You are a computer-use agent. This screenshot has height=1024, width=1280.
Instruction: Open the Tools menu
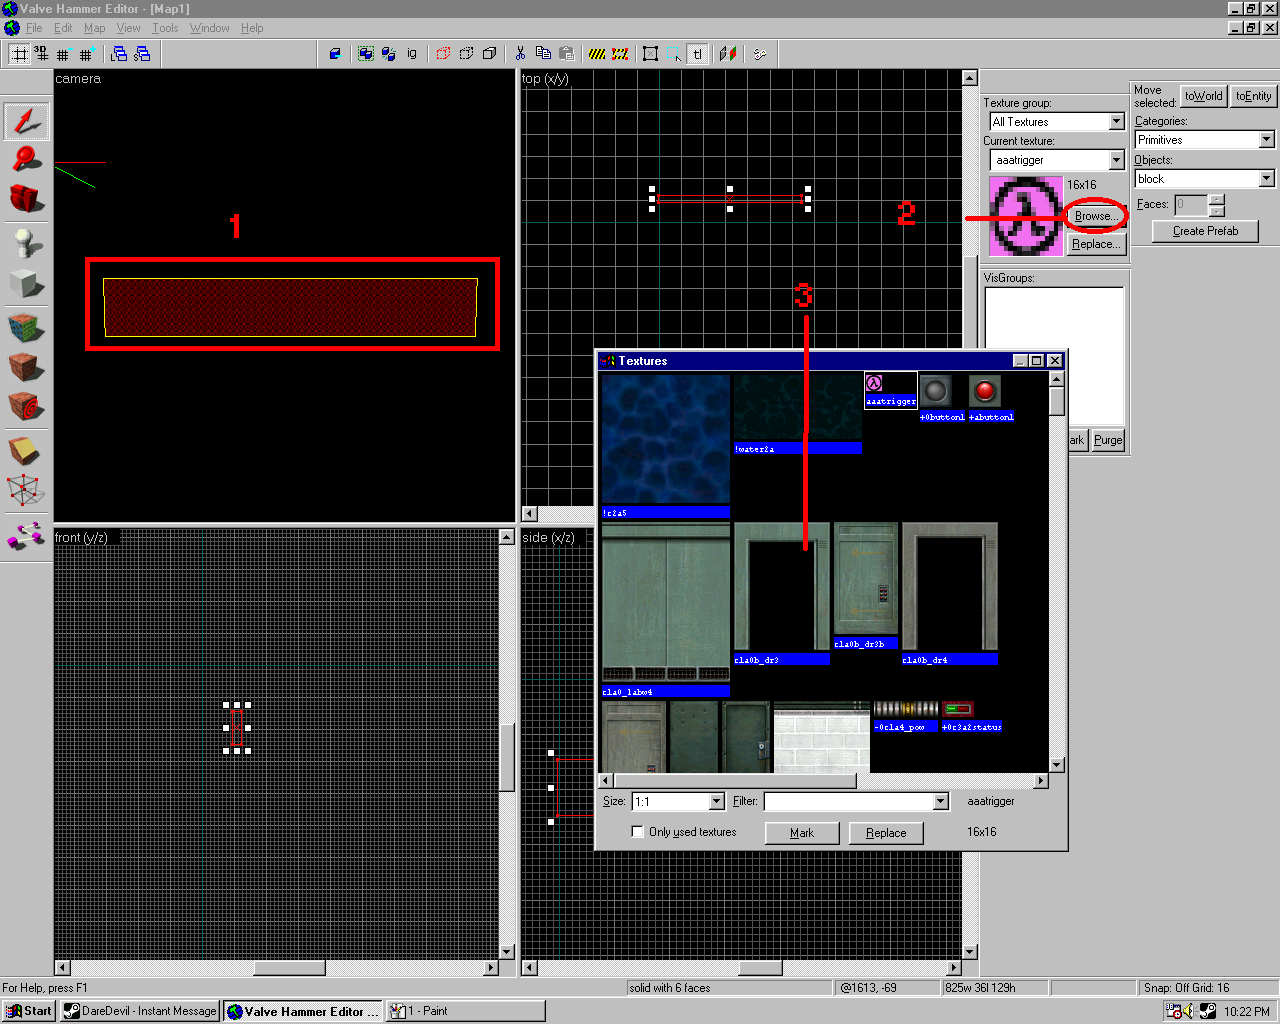[x=165, y=28]
